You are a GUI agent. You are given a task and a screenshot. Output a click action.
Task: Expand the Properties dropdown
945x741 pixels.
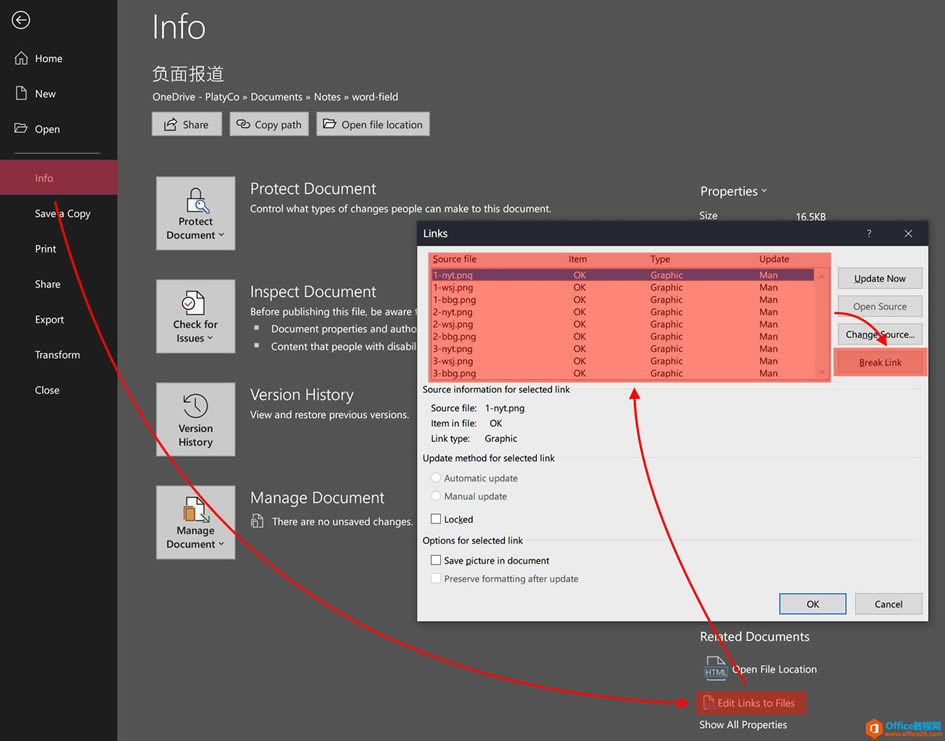(734, 191)
